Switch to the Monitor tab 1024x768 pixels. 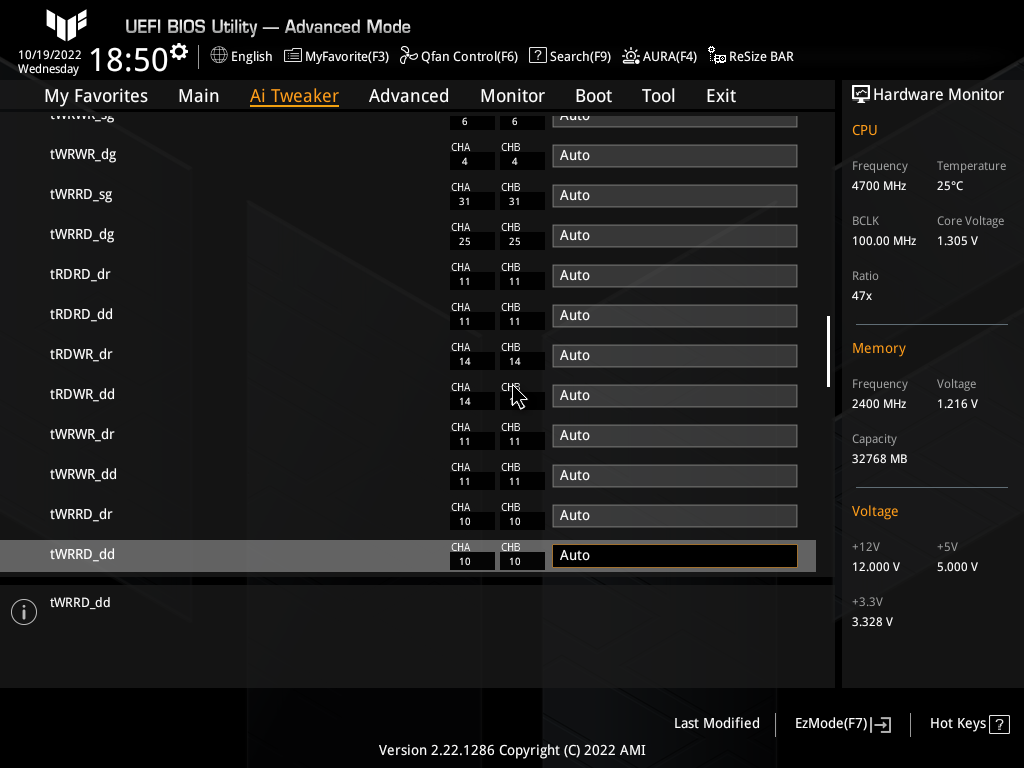512,95
